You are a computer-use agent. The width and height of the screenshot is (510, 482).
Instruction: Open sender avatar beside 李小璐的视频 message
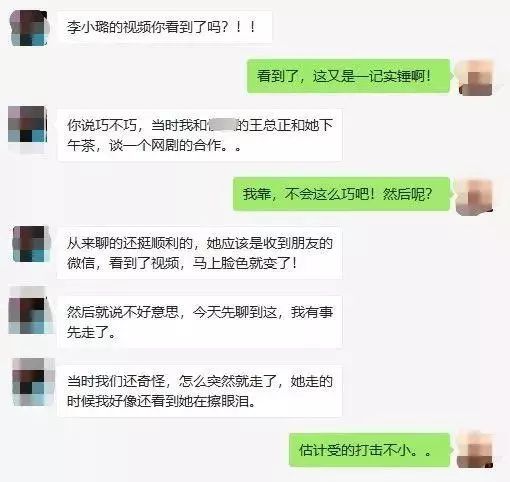click(x=29, y=28)
